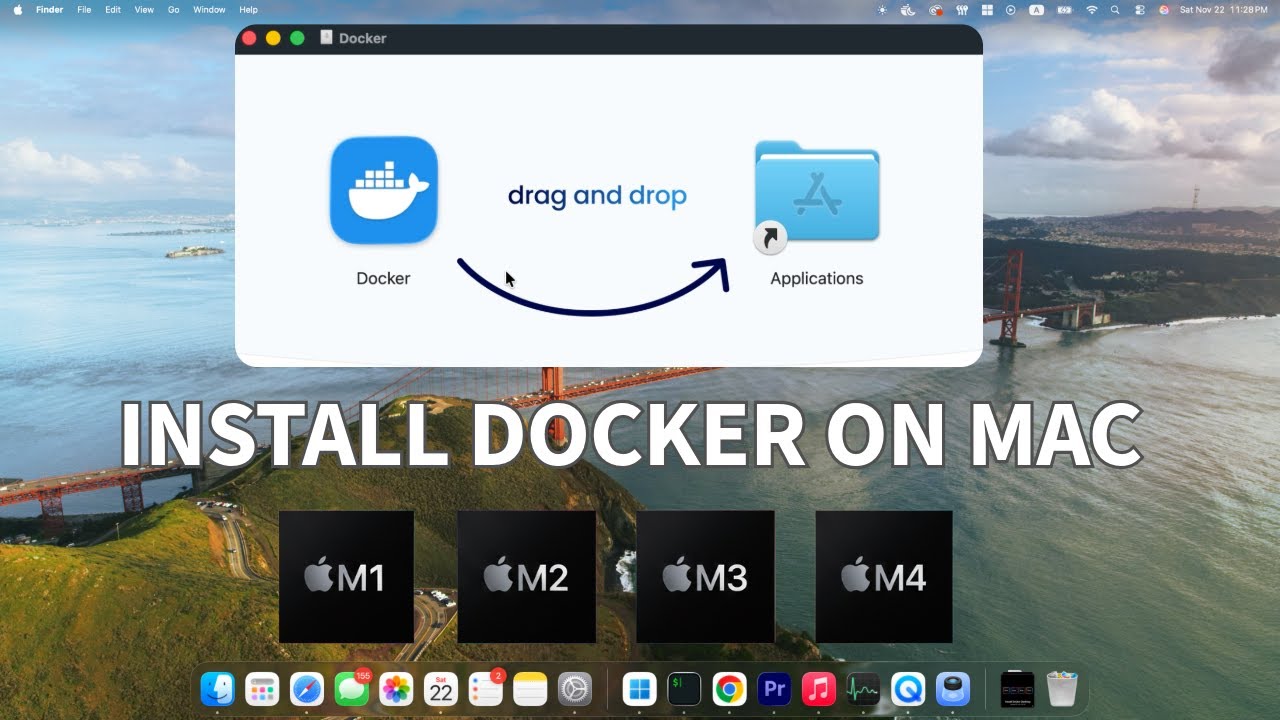1280x720 pixels.
Task: Open Adobe Premiere Pro in dock
Action: pyautogui.click(x=774, y=689)
